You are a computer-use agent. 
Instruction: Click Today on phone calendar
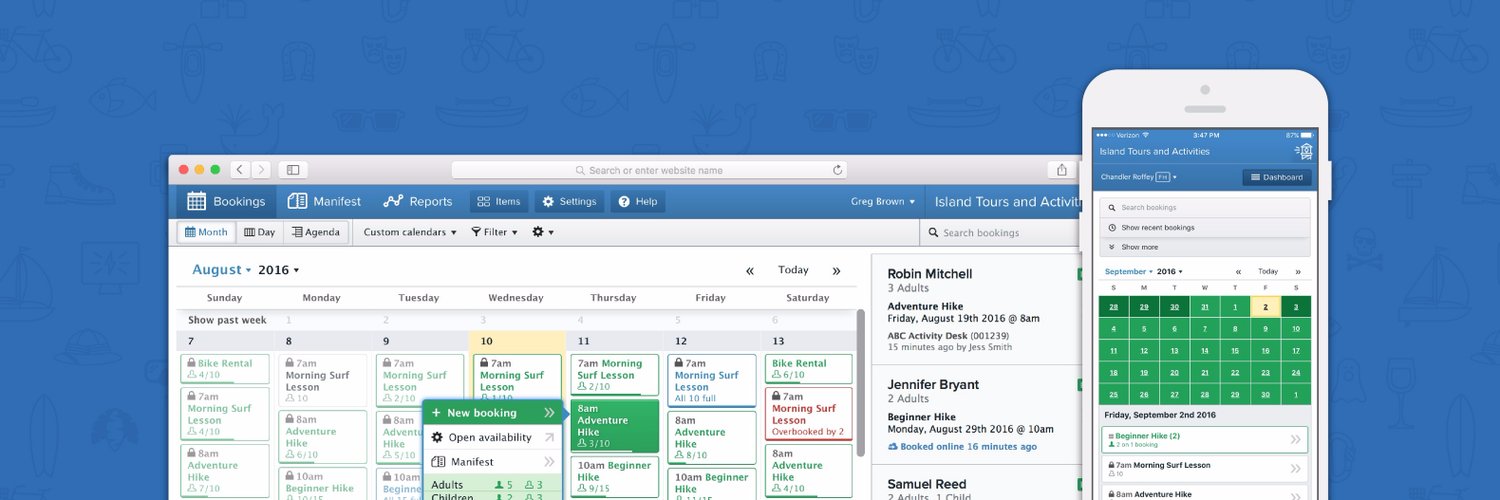(1268, 271)
